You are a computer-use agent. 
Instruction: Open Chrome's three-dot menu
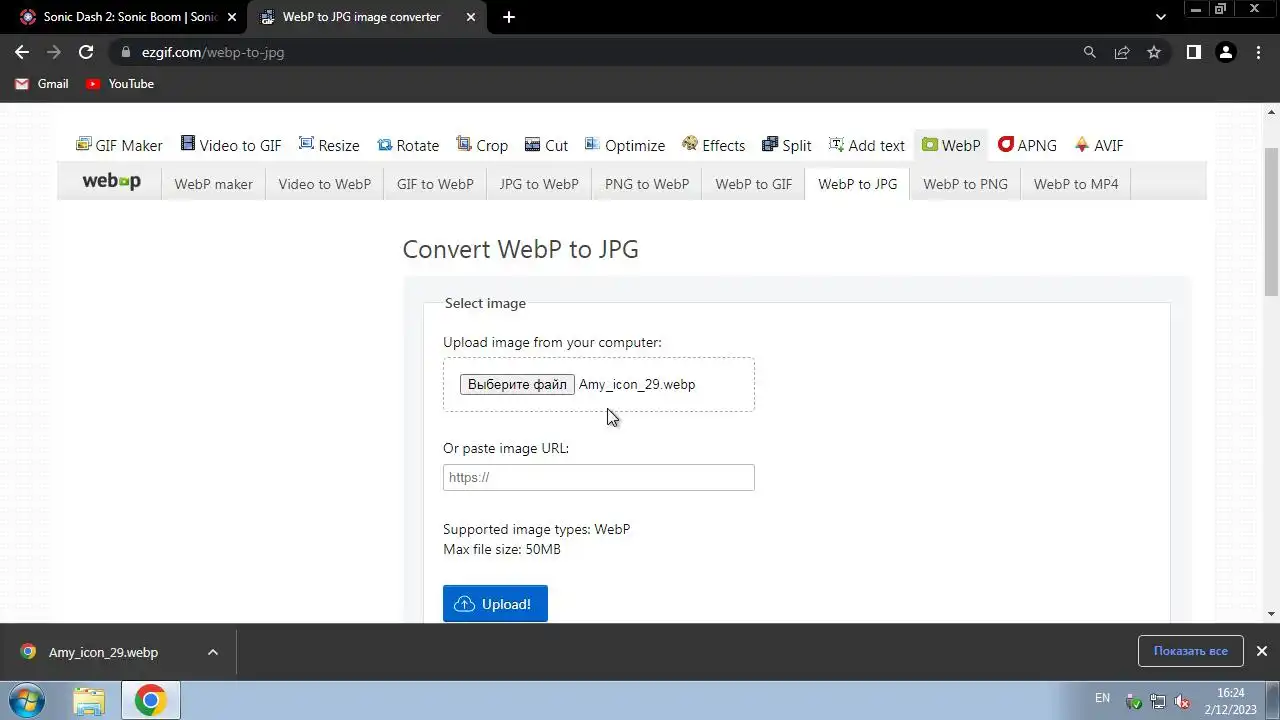[x=1258, y=52]
